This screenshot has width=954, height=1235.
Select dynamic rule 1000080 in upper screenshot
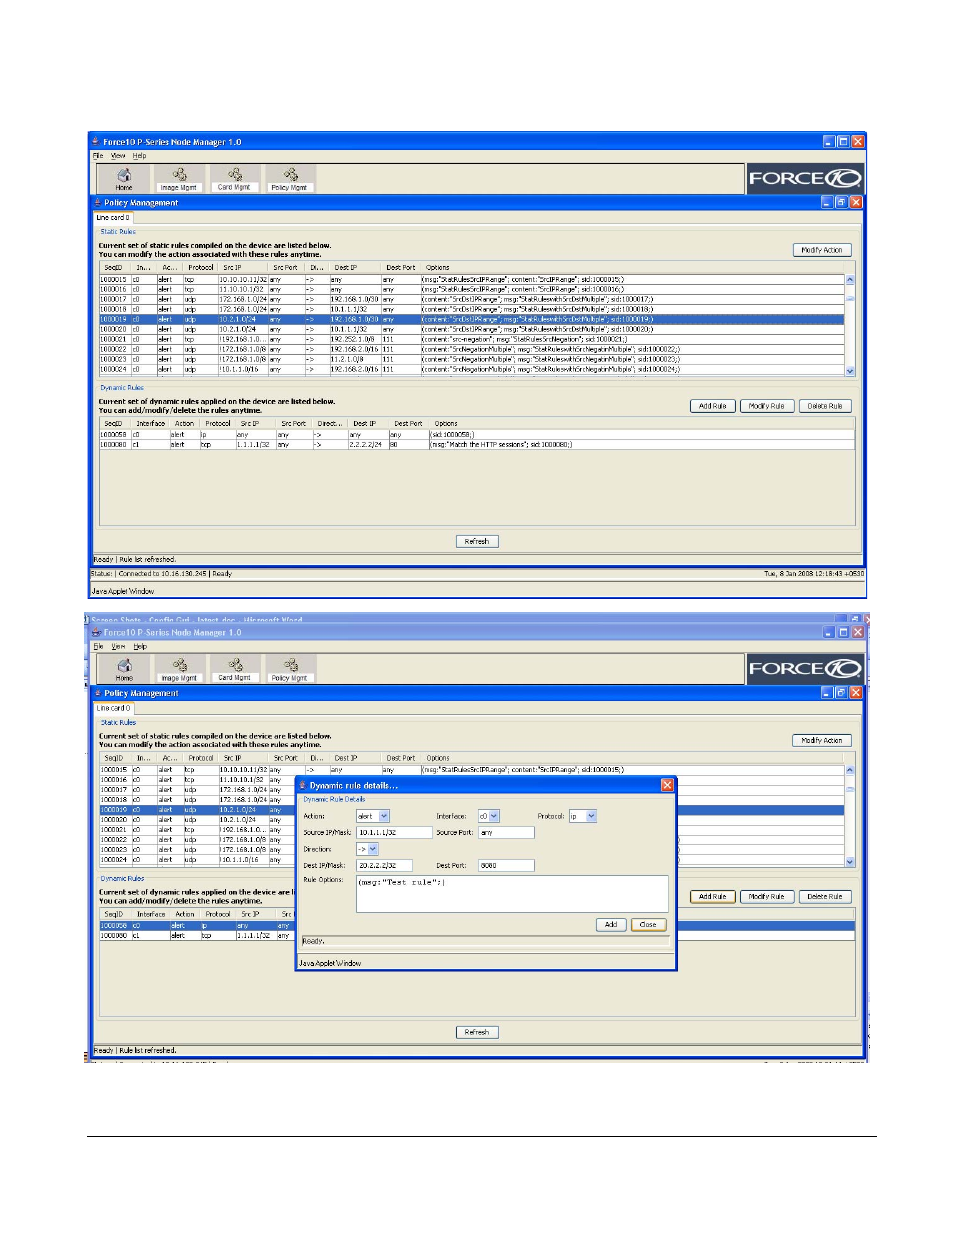click(x=476, y=445)
